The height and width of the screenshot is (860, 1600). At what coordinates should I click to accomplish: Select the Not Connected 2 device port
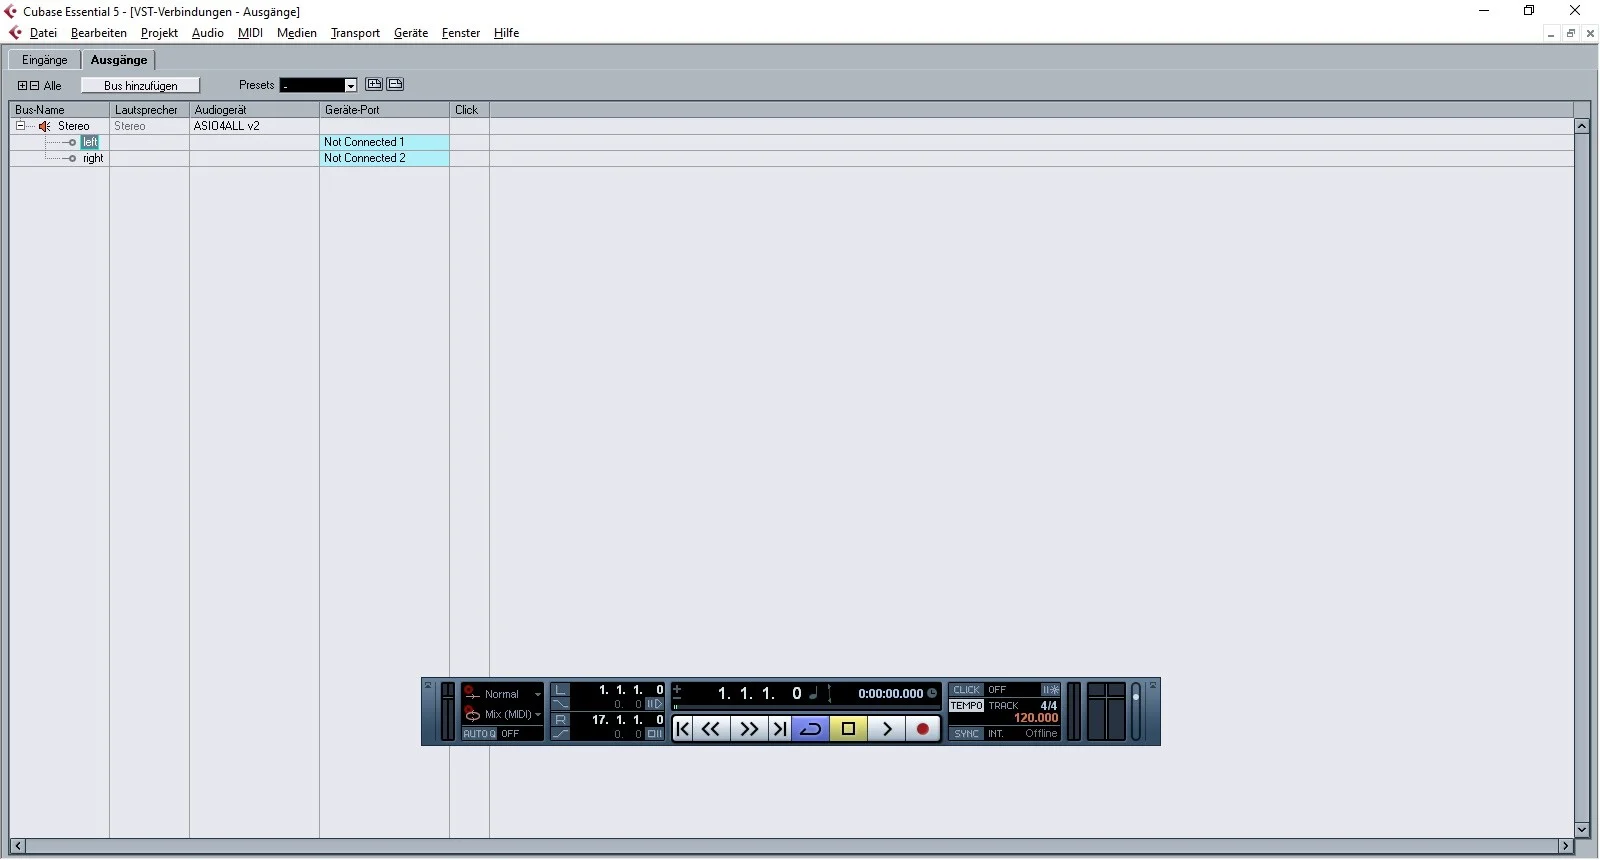[385, 158]
